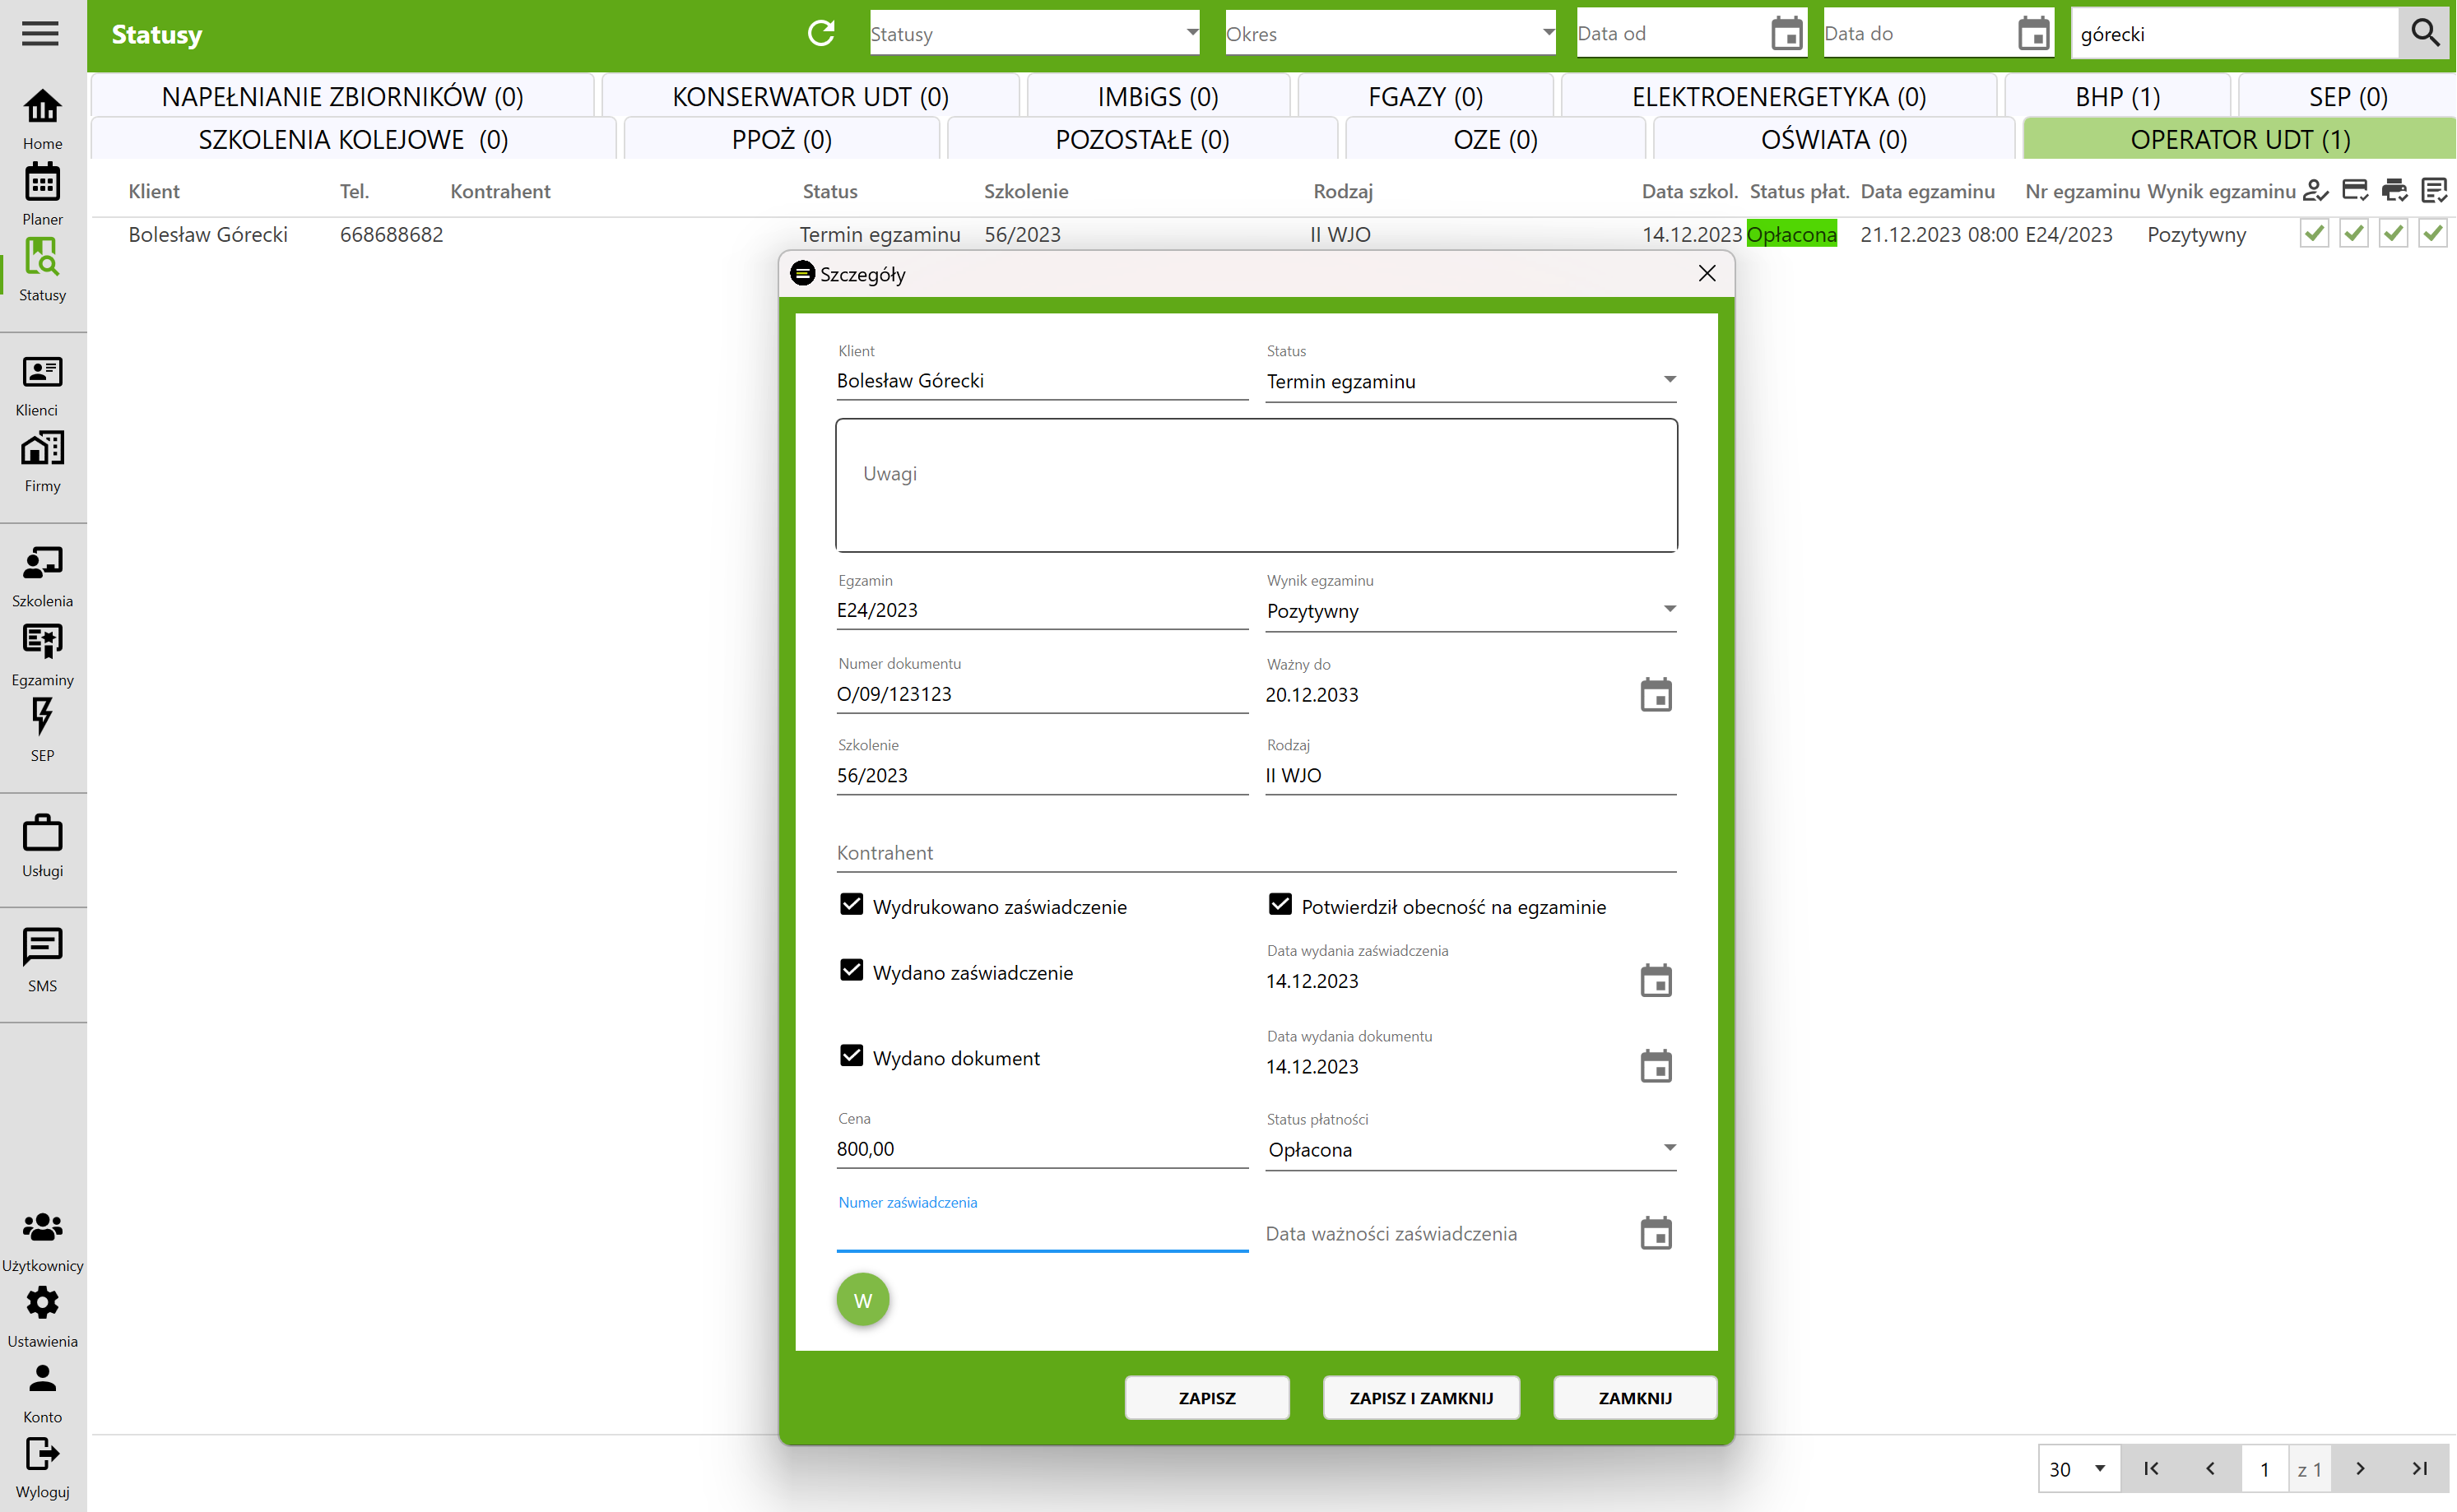This screenshot has height=1512, width=2457.
Task: Open the Klienci sidebar section
Action: 42,386
